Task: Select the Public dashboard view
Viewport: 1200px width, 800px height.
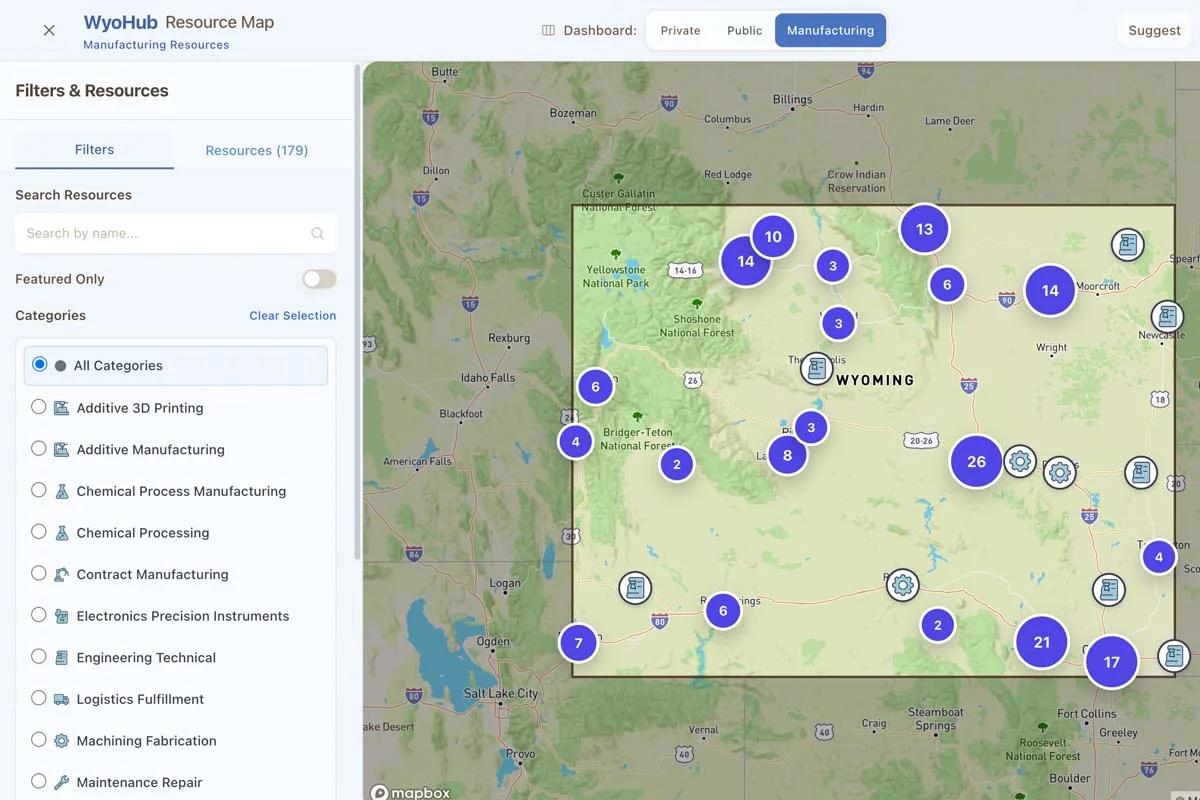Action: 743,30
